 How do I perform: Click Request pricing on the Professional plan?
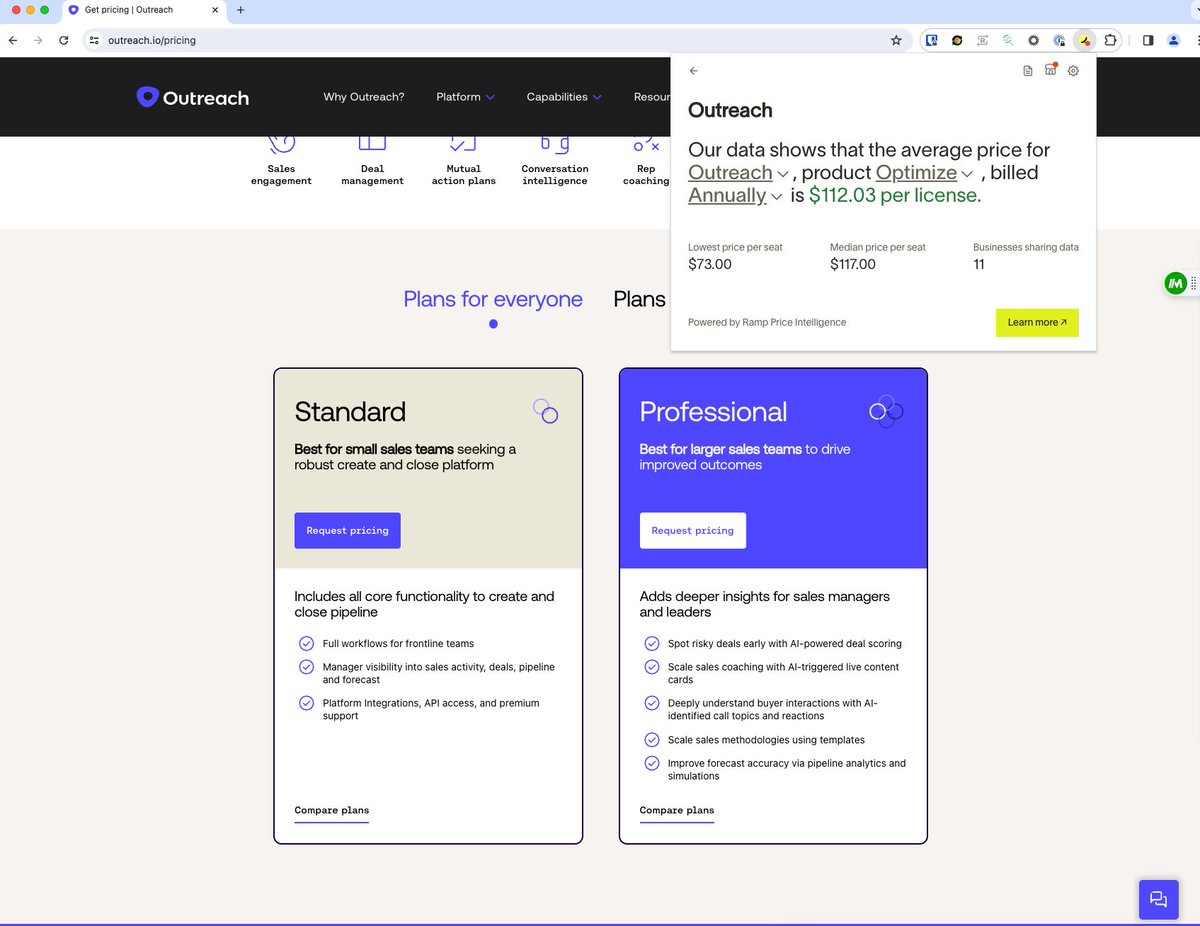pyautogui.click(x=692, y=530)
